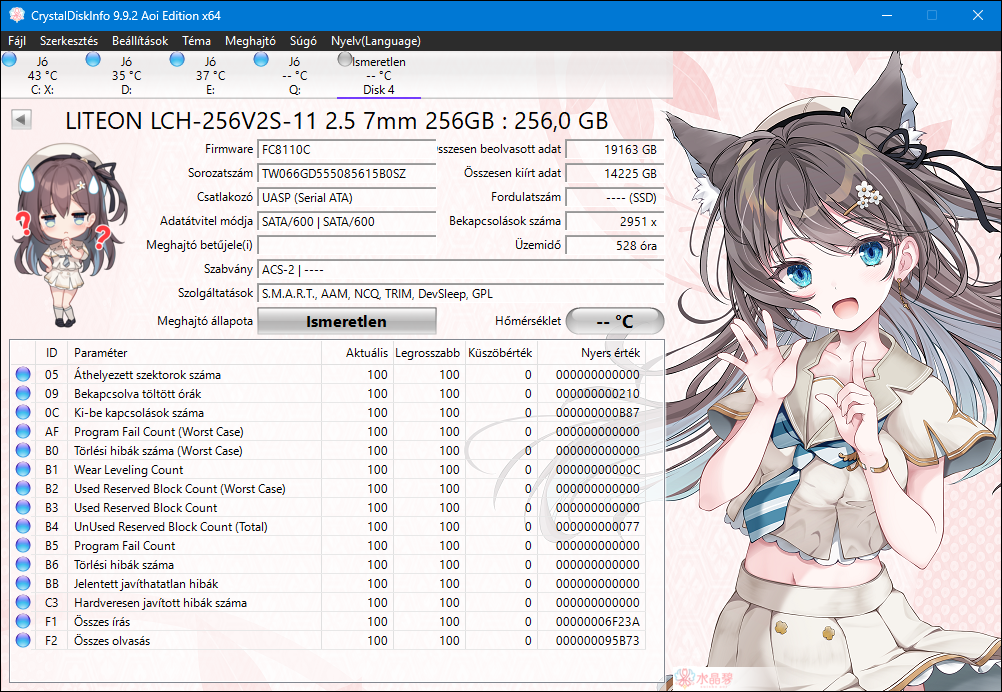This screenshot has height=692, width=1002.
Task: Click the status orb for attribute 05
Action: 23,374
